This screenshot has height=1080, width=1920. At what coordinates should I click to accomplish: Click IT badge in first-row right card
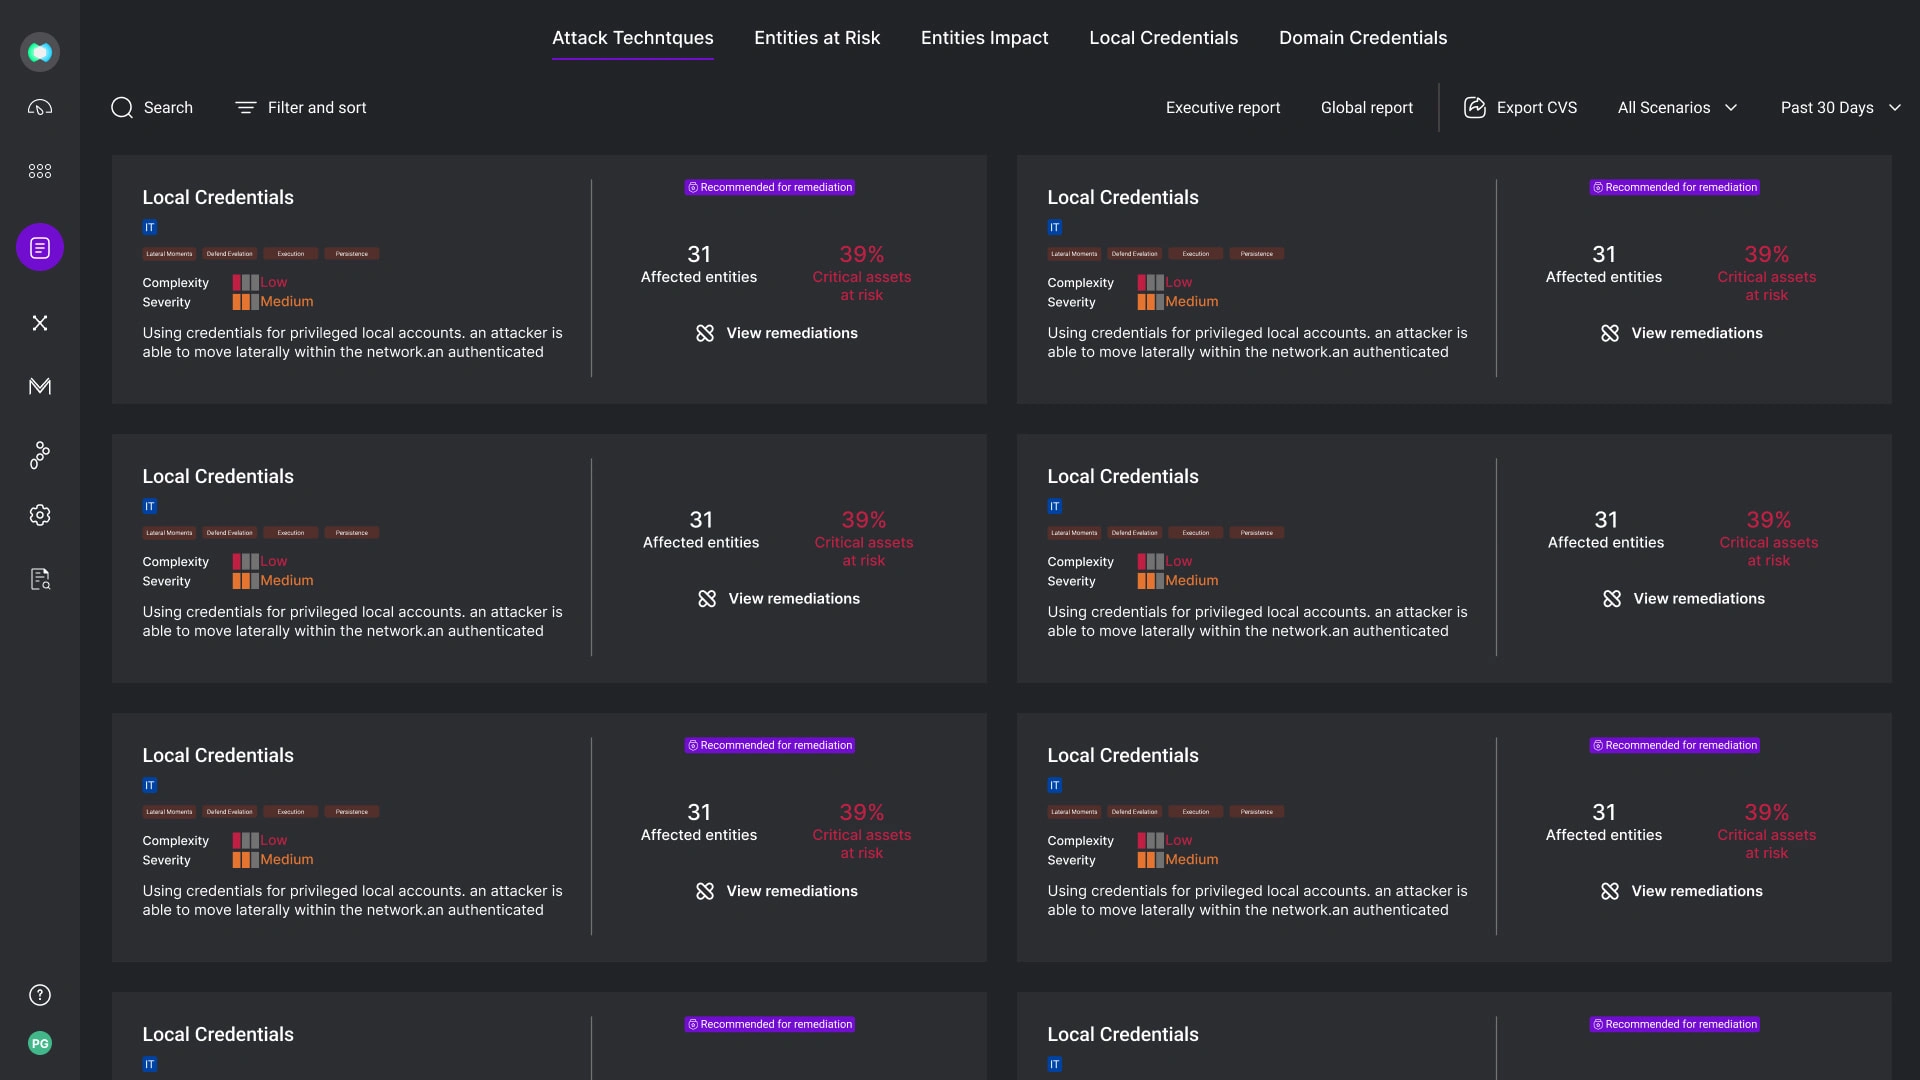pos(1055,227)
